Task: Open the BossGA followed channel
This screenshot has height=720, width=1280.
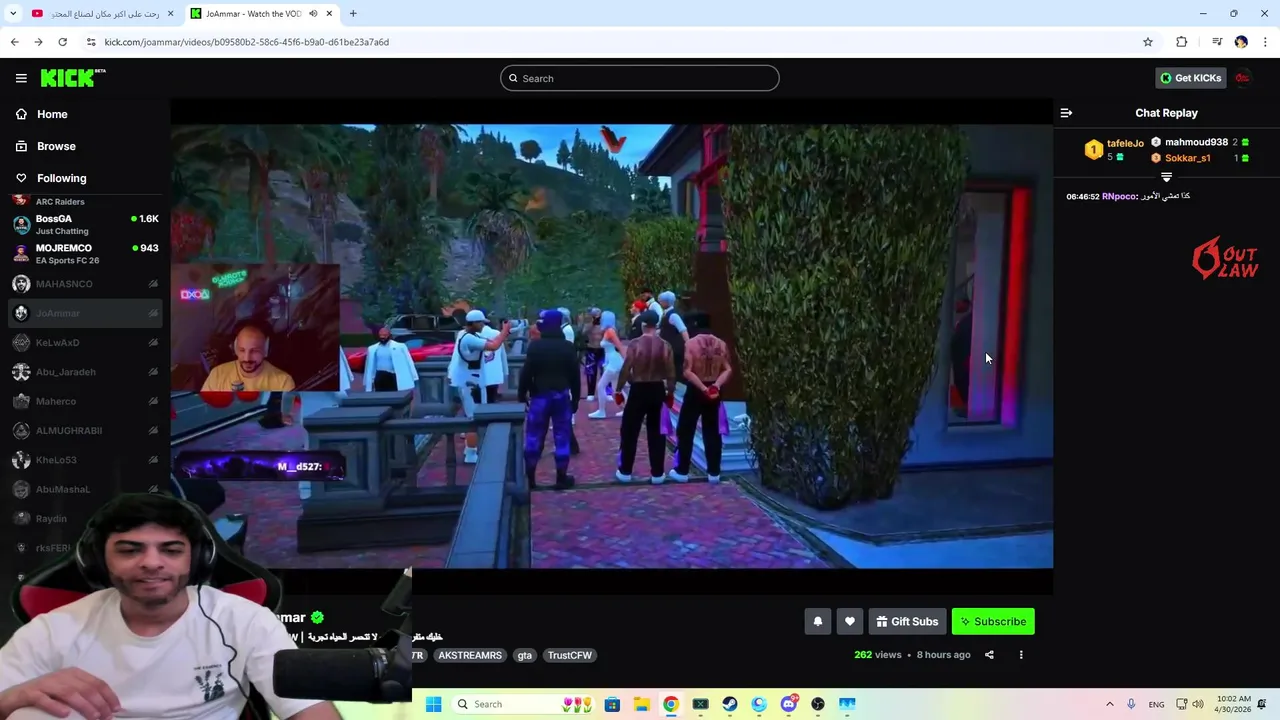Action: (85, 224)
